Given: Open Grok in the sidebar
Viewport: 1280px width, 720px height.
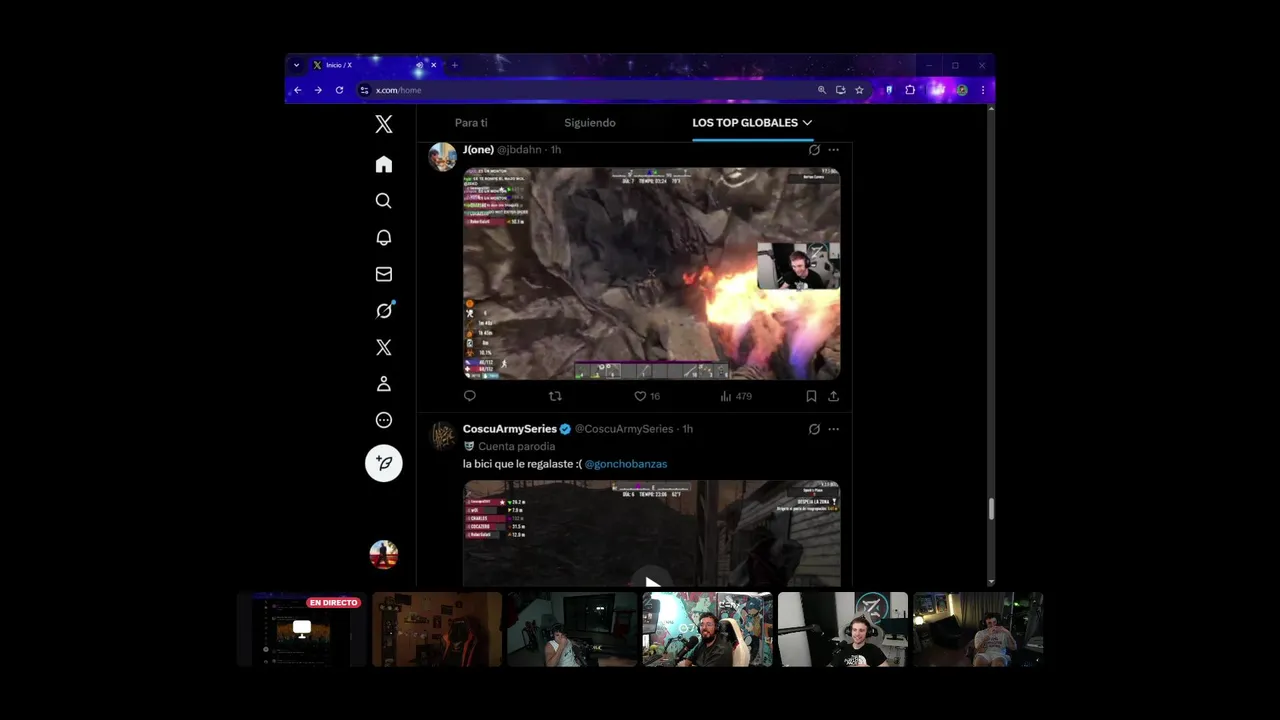Looking at the screenshot, I should (x=384, y=310).
